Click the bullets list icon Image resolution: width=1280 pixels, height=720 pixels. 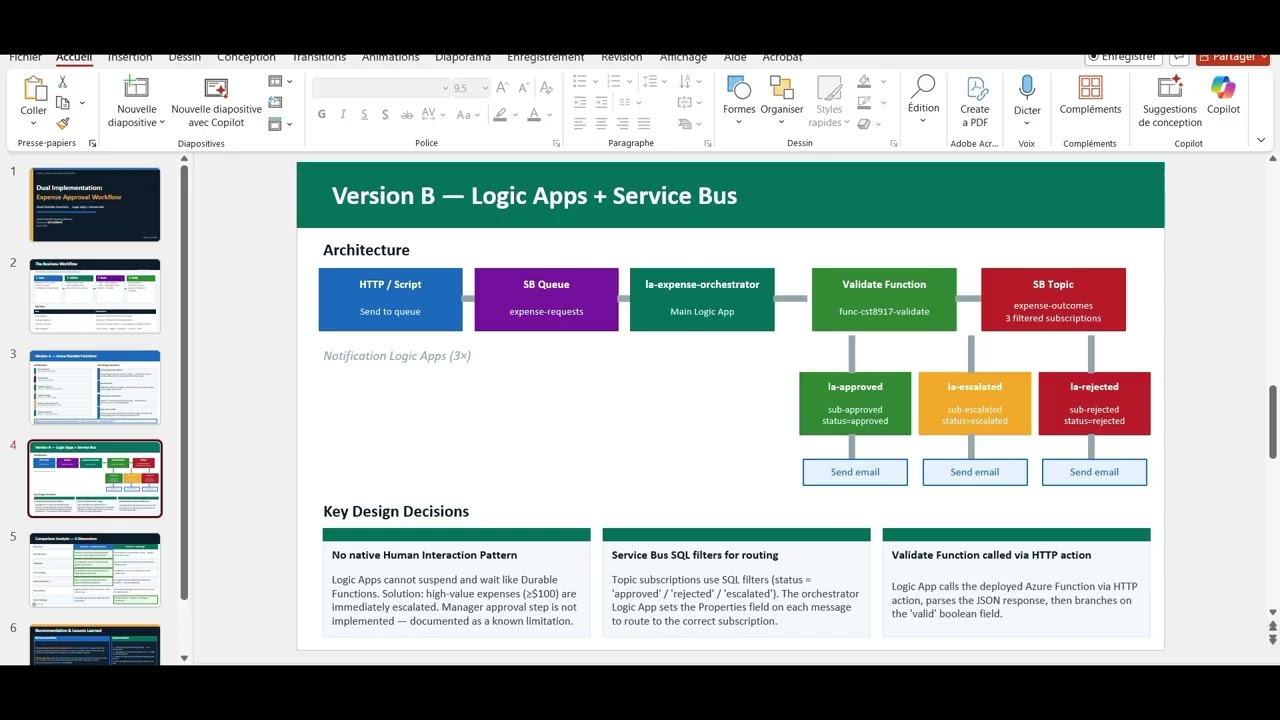(580, 82)
